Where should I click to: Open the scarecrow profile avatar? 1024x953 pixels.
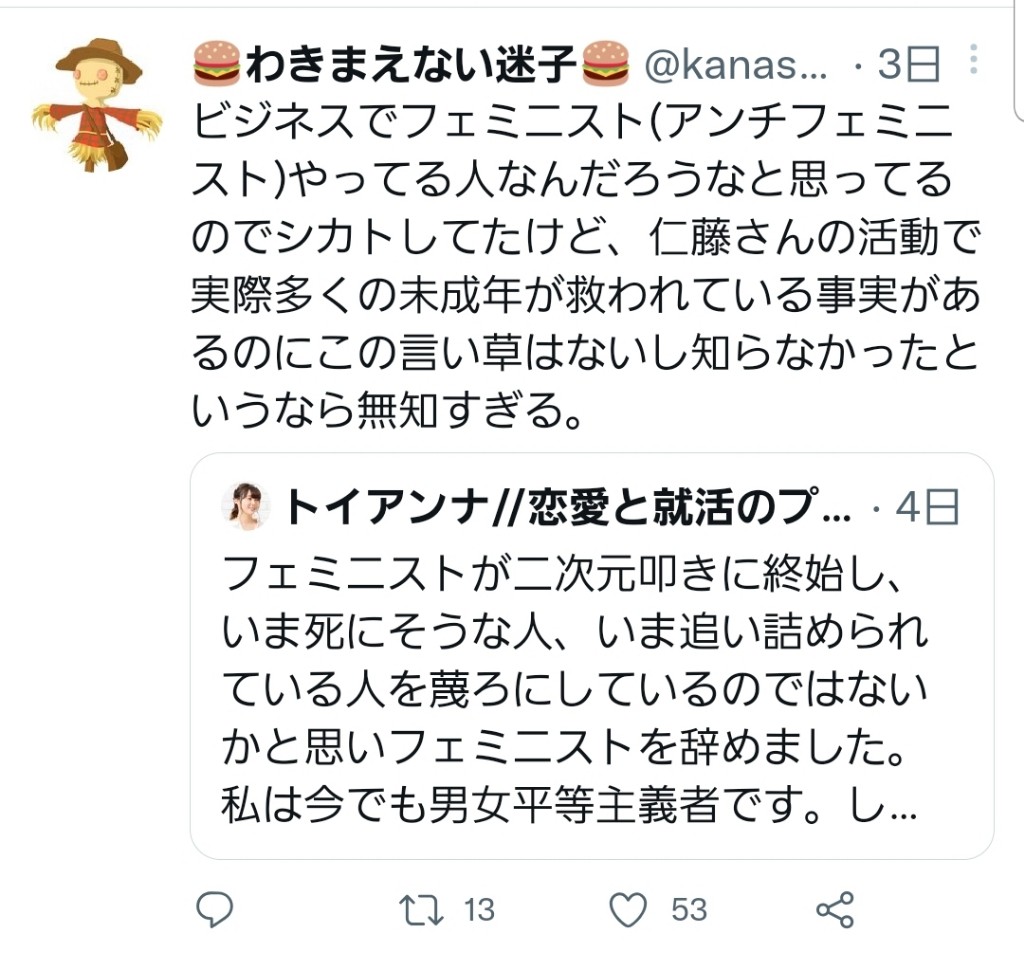[x=97, y=105]
